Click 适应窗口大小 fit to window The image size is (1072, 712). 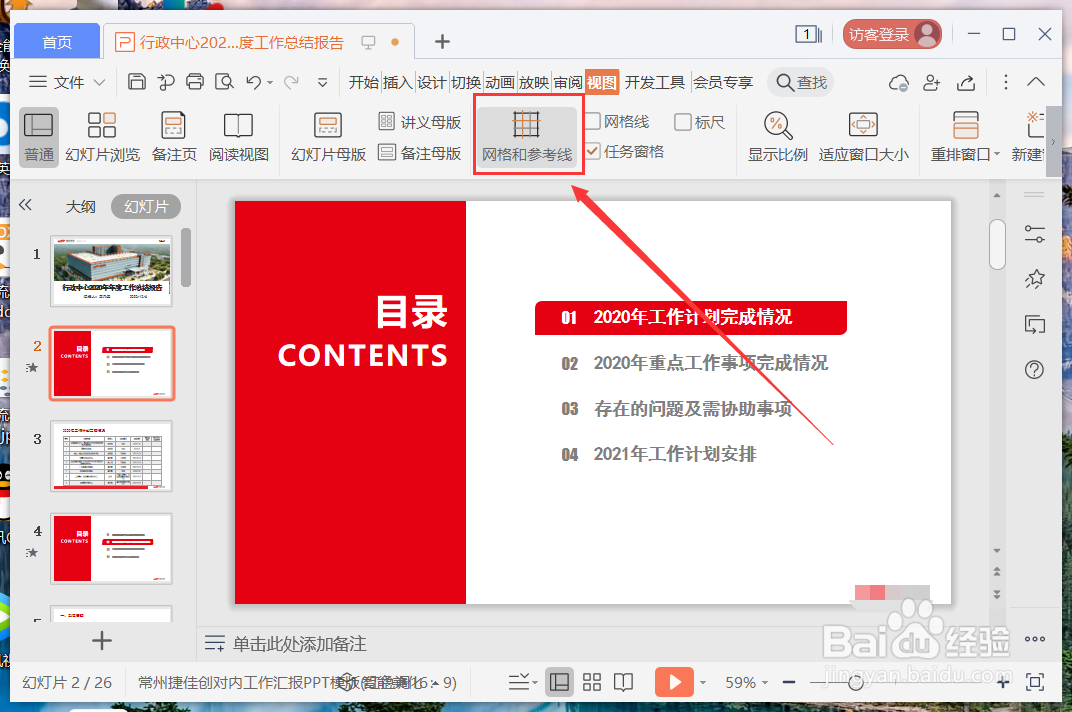(x=863, y=137)
